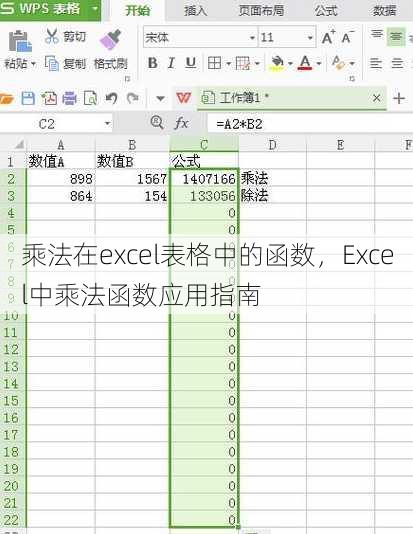Click the Print Preview icon

click(x=90, y=98)
